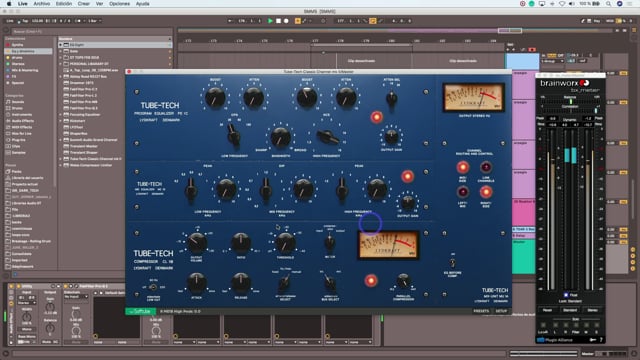640x360 pixels.
Task: Click the compressor Threshold knob
Action: (285, 243)
